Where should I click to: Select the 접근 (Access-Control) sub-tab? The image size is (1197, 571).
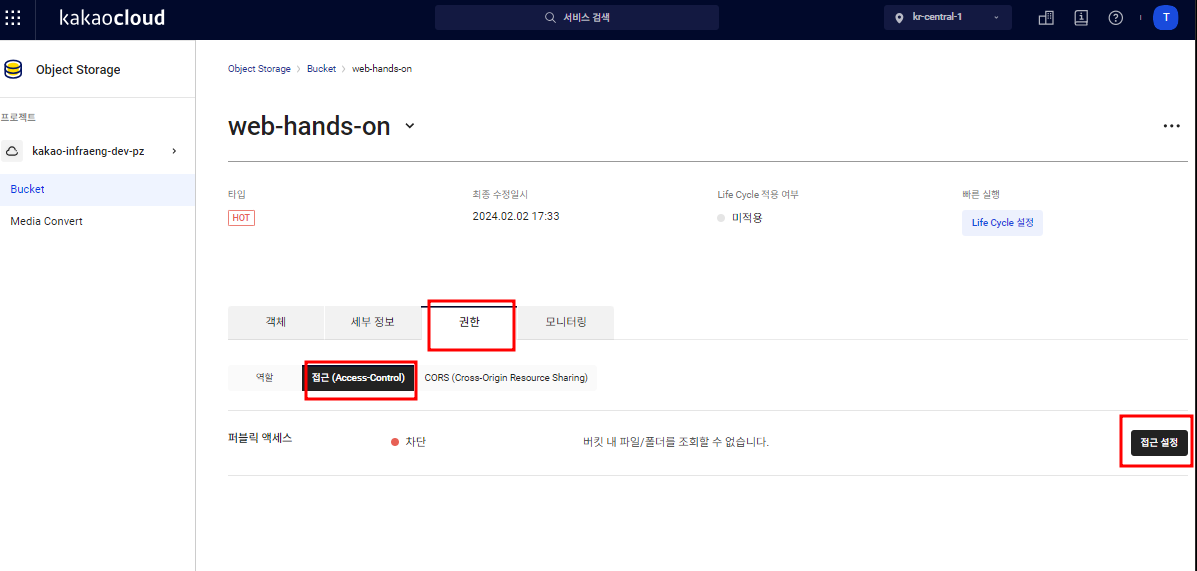tap(358, 377)
